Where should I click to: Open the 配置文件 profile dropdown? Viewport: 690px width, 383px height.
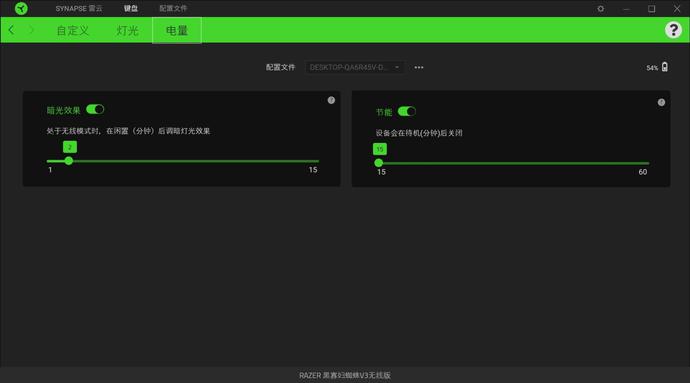[354, 67]
